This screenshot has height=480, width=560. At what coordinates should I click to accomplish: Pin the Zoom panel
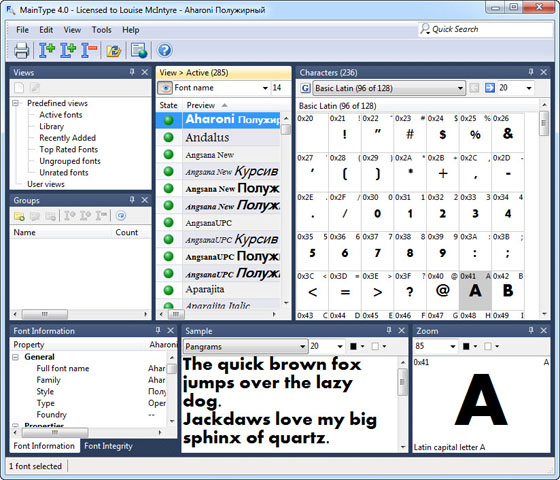(531, 330)
